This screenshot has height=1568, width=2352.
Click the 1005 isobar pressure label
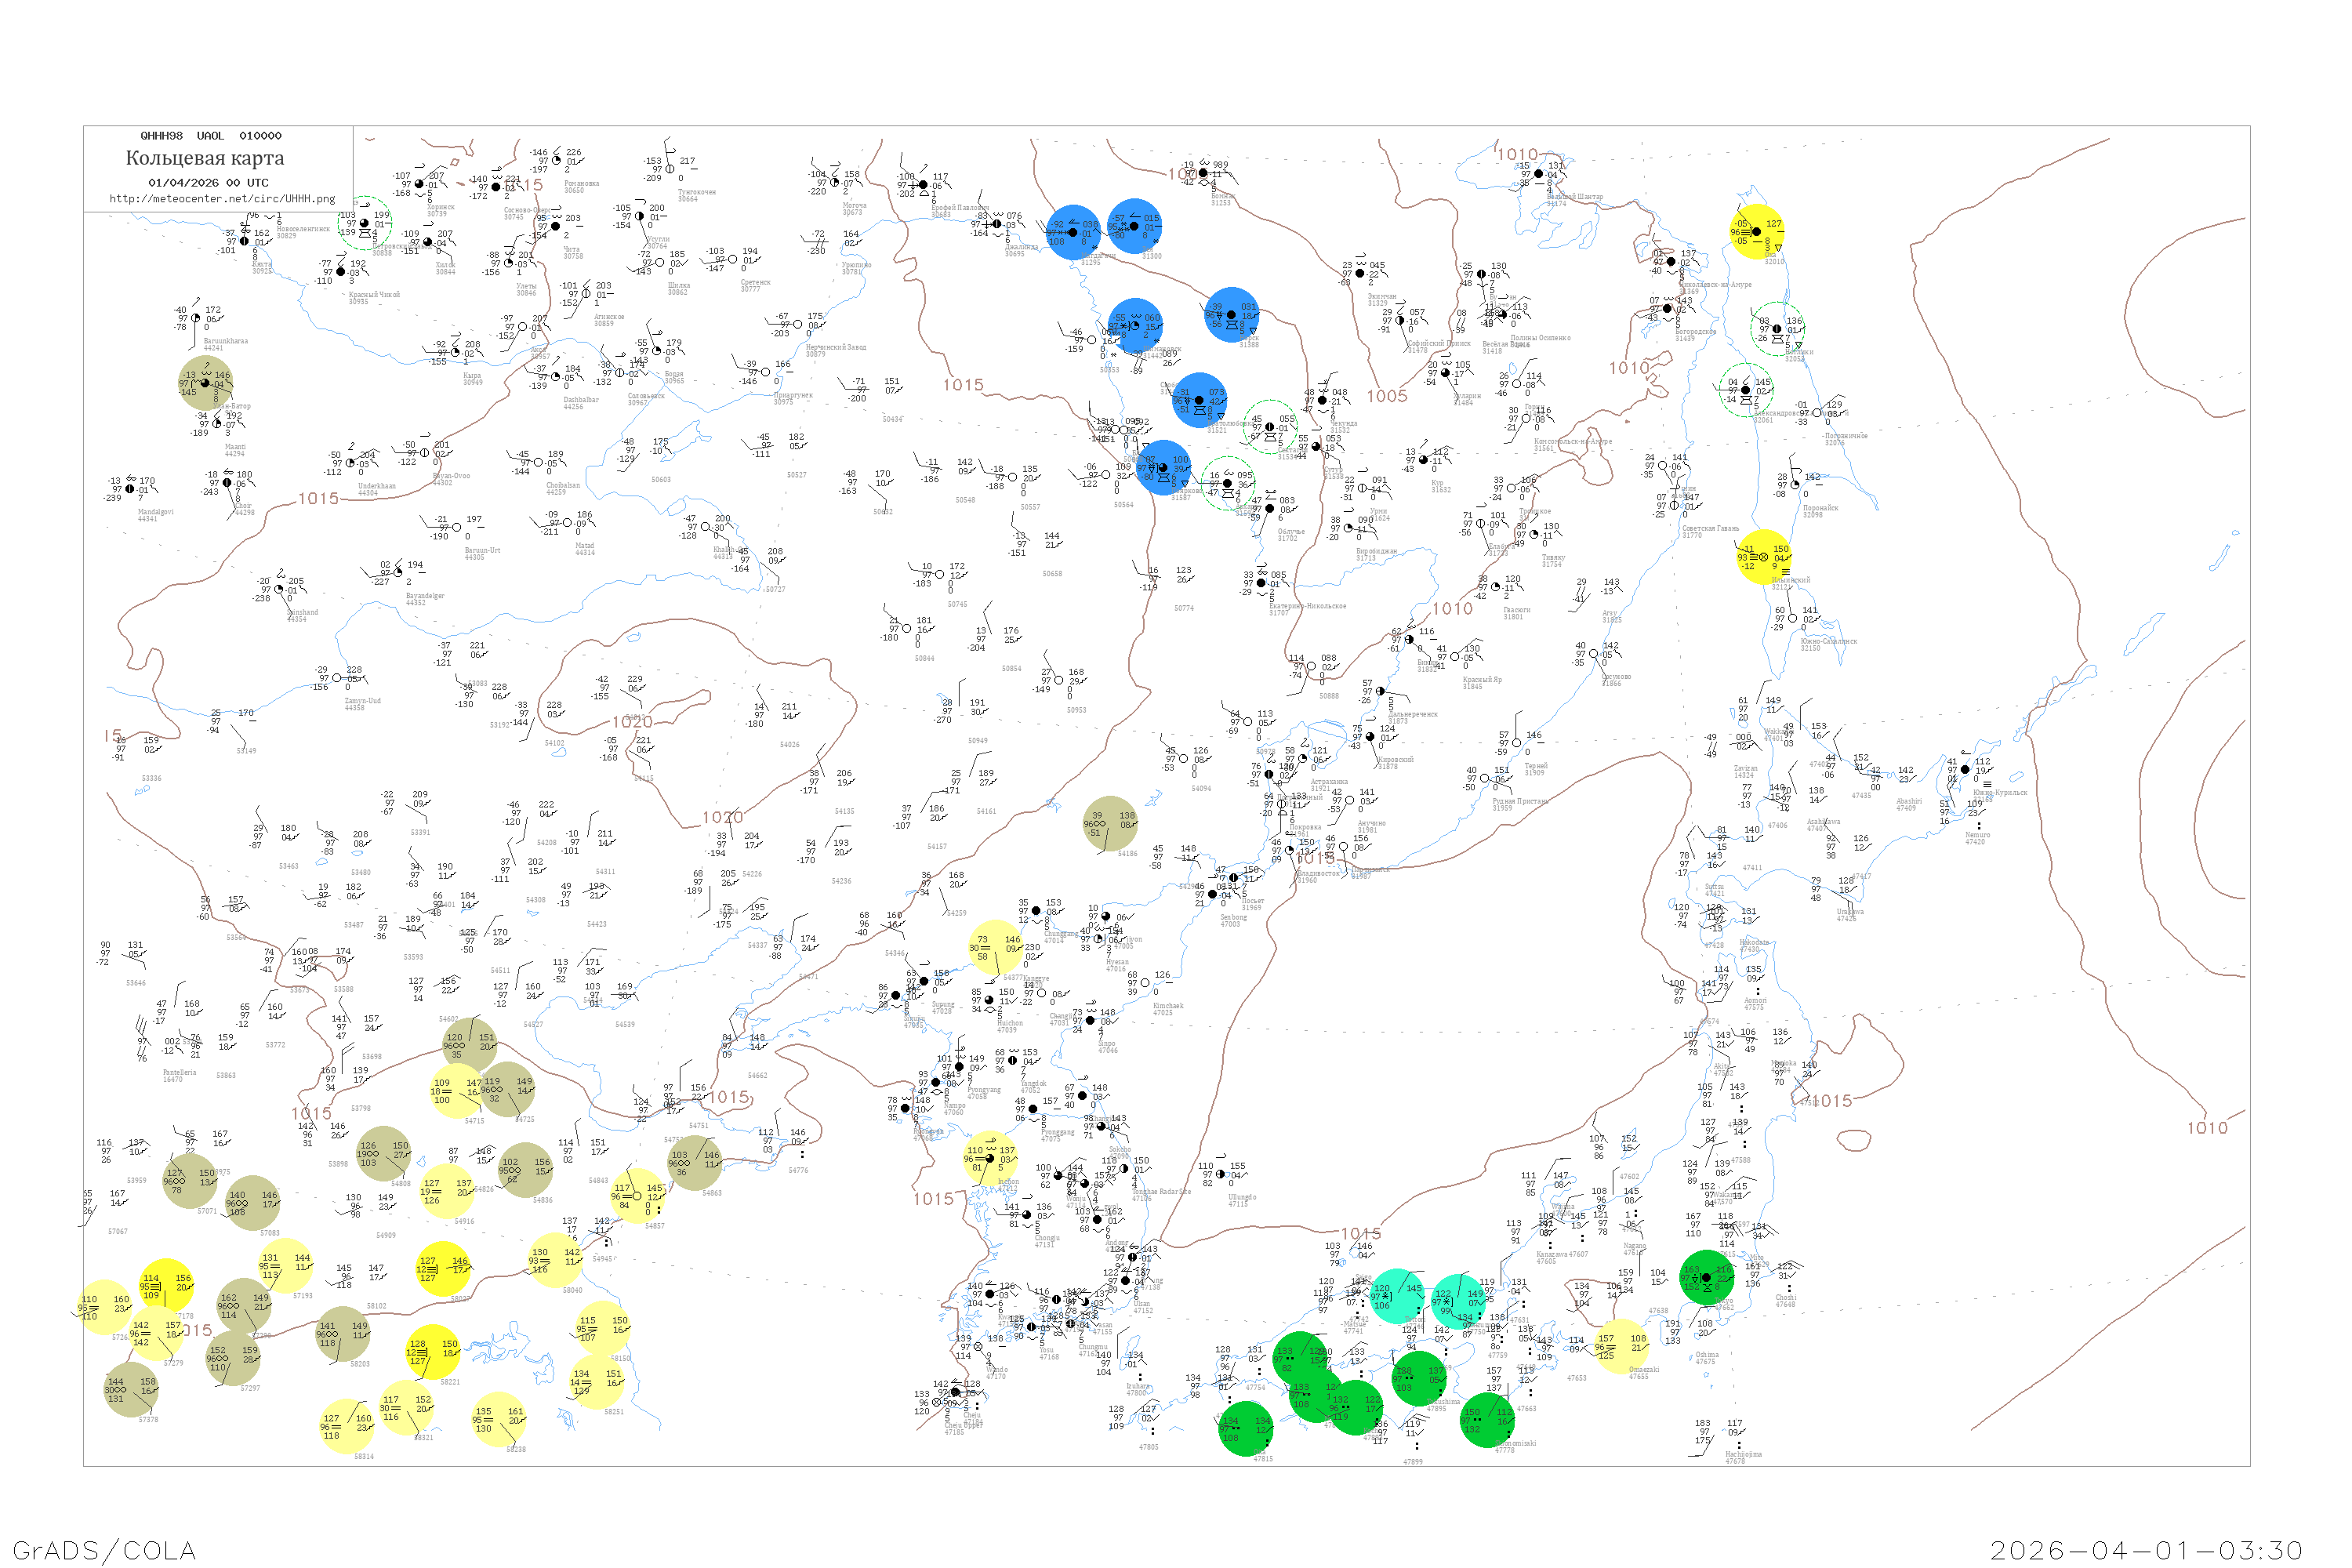(1386, 396)
